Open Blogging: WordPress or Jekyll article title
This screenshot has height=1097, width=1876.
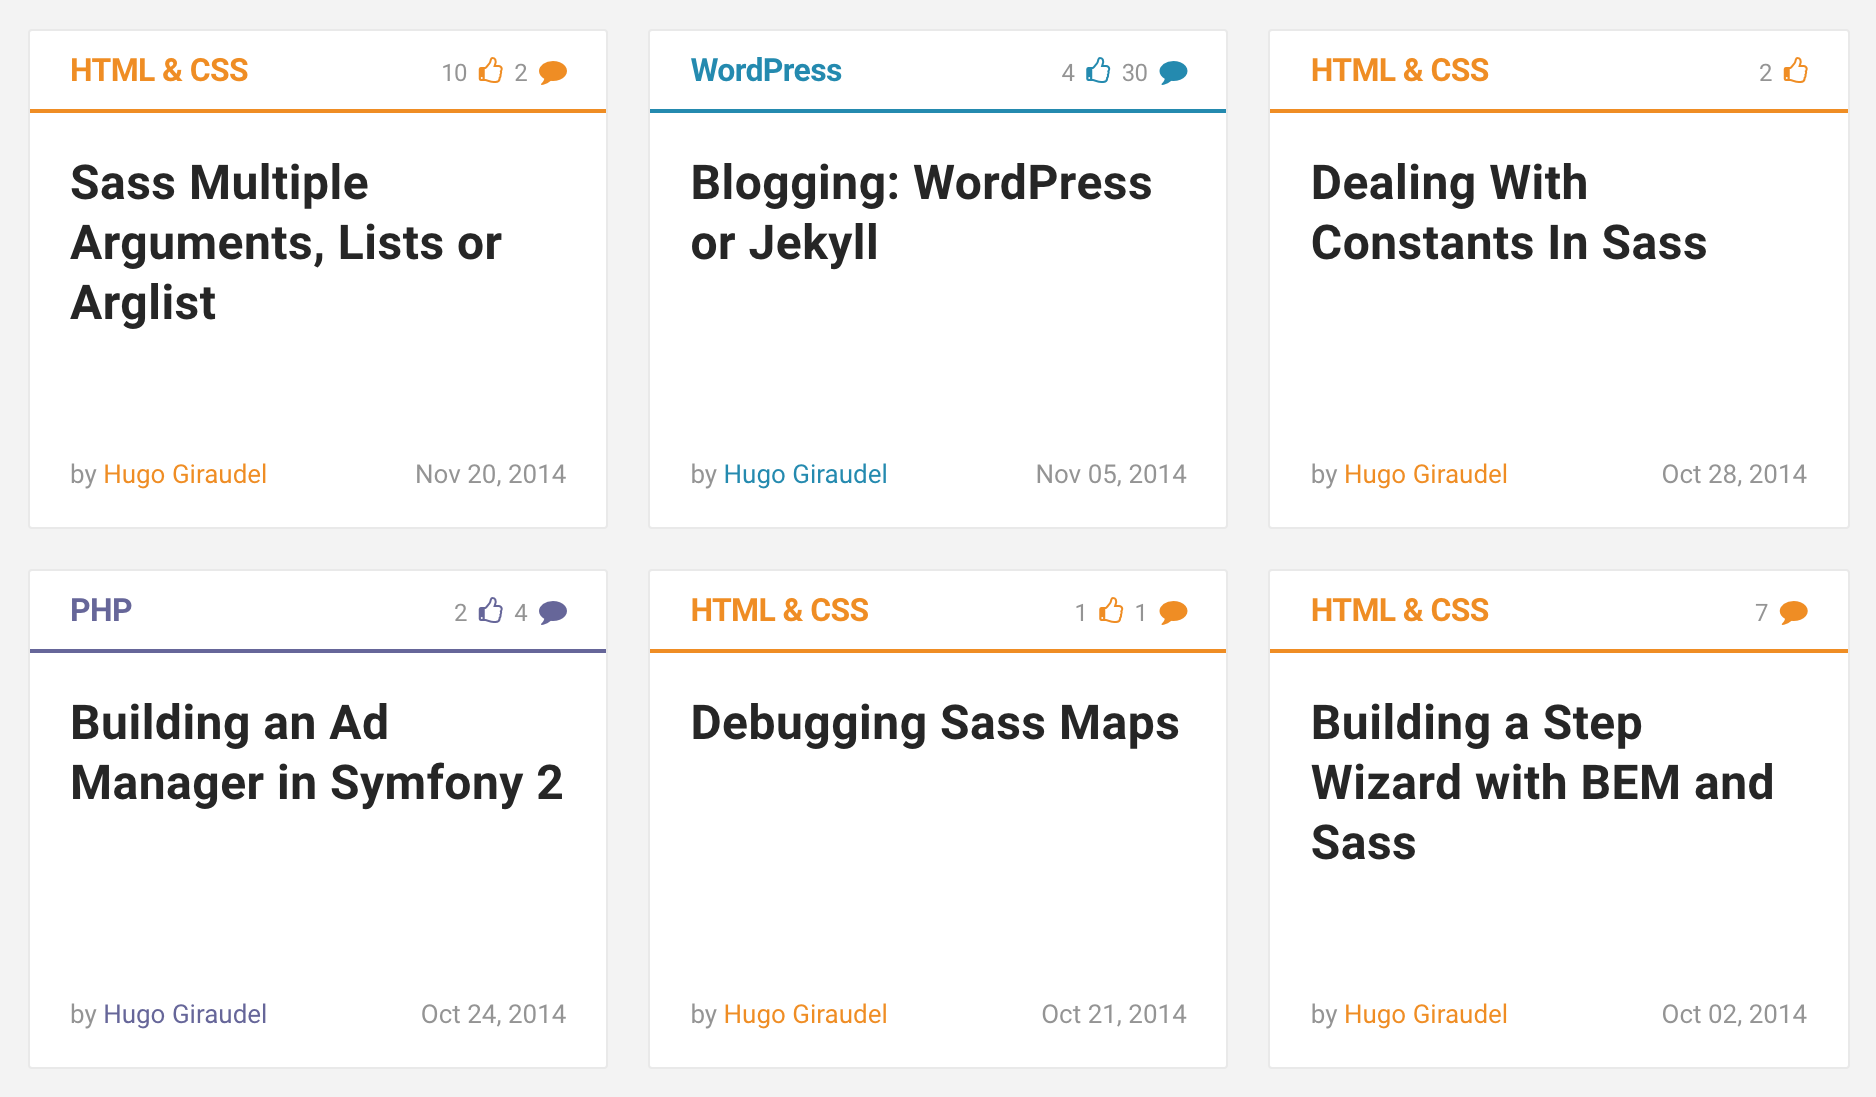922,212
